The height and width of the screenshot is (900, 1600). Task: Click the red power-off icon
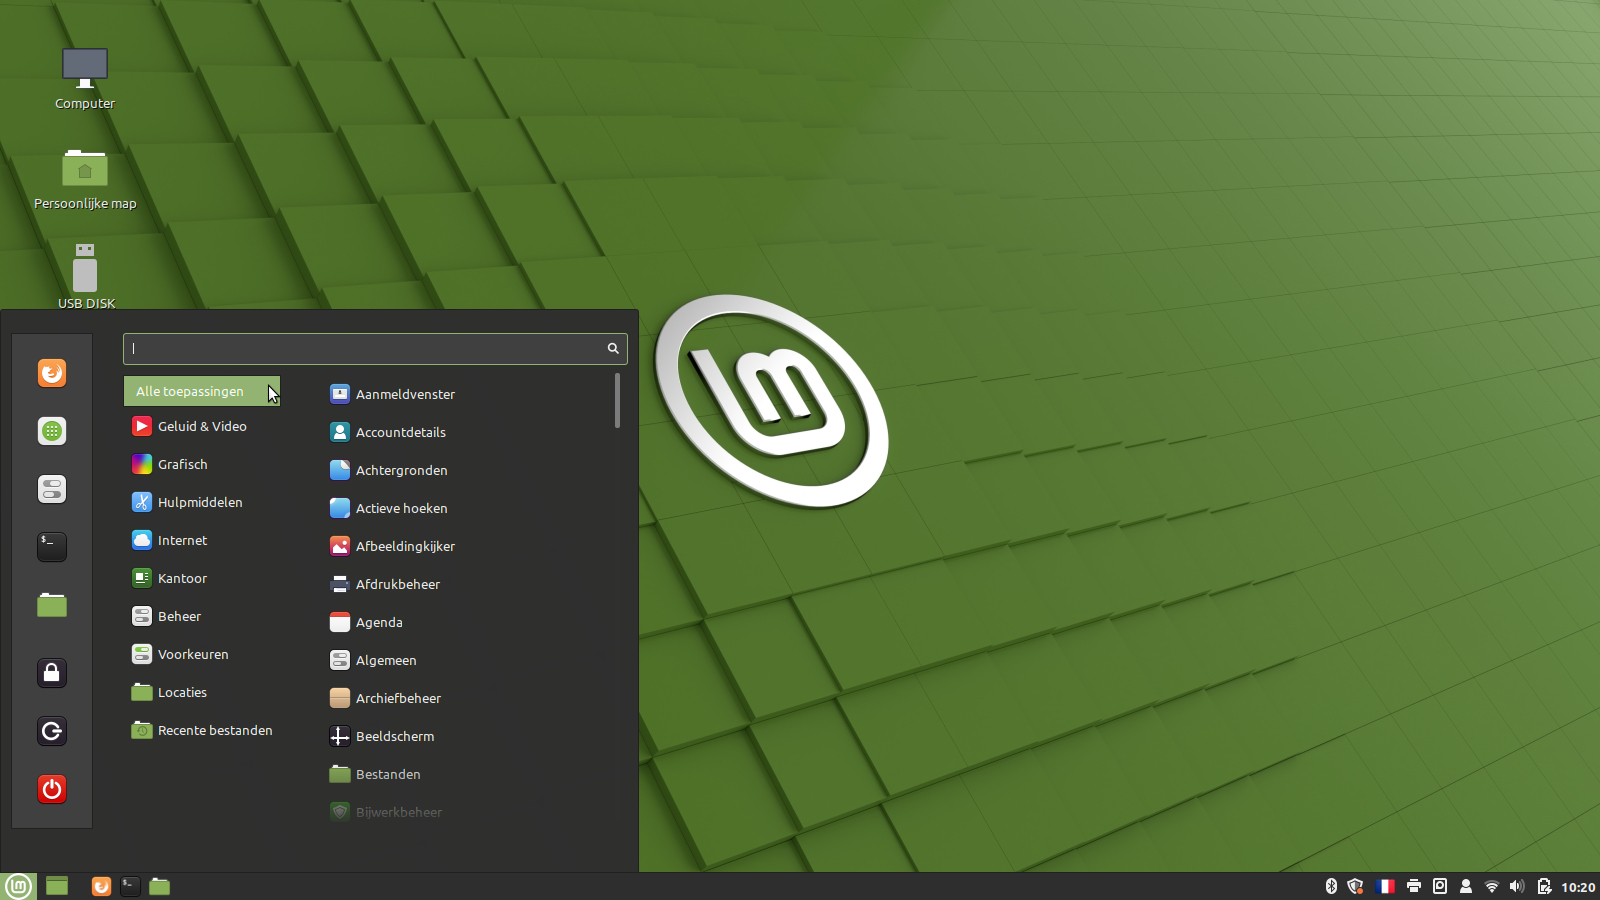tap(52, 789)
